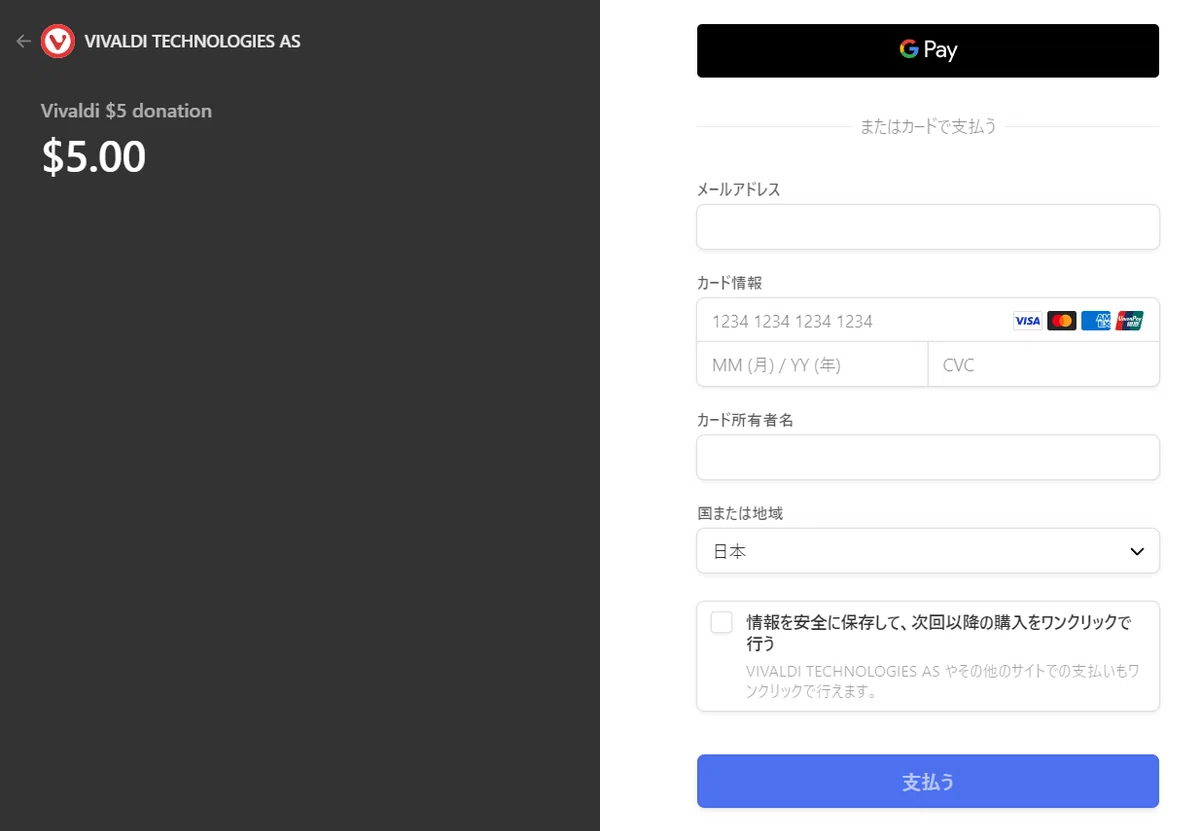Click the VIVALDI TECHNOLOGIES AS merchant name
This screenshot has width=1200, height=831.
(x=192, y=41)
